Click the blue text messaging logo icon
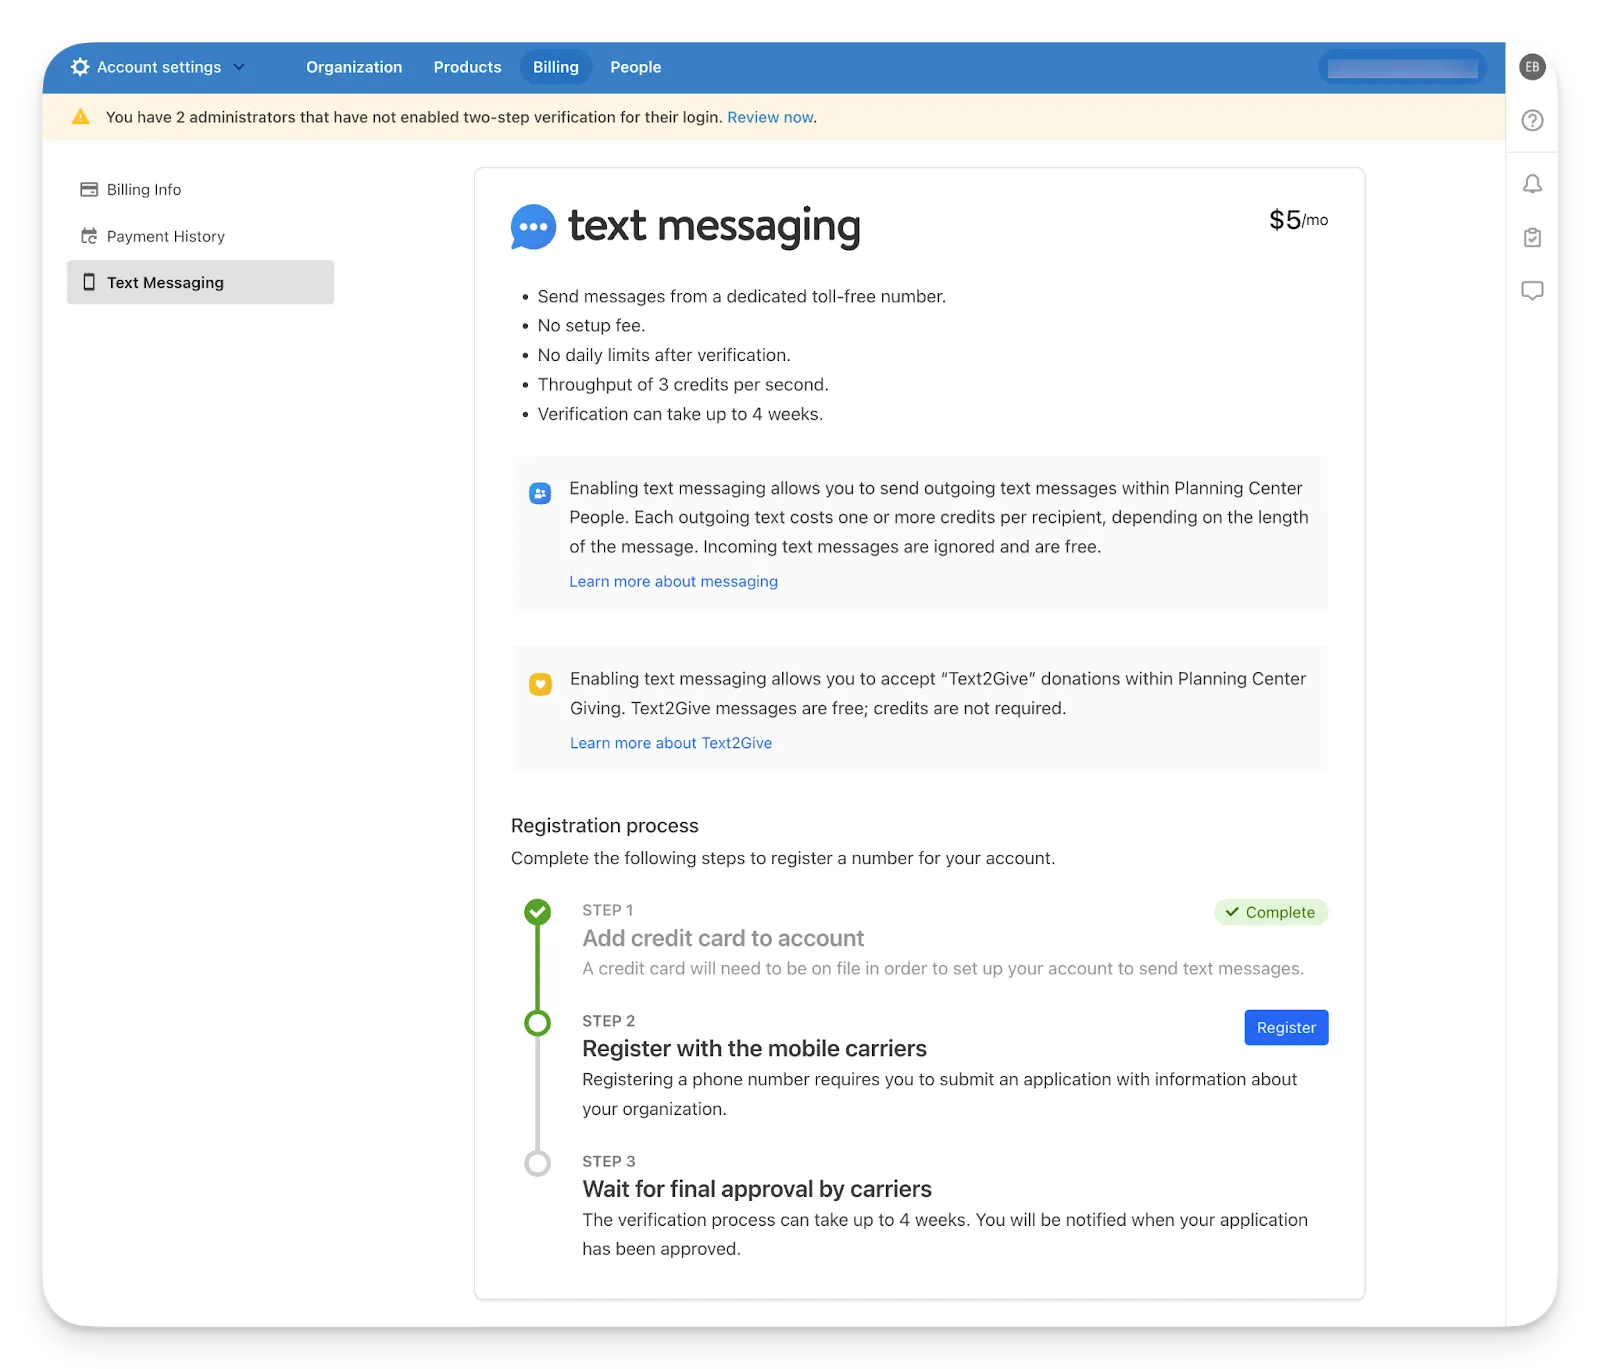This screenshot has width=1600, height=1369. (533, 227)
